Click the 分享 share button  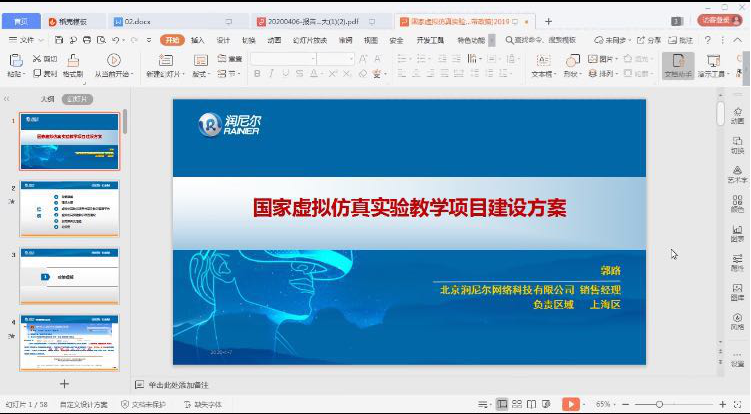tap(649, 40)
